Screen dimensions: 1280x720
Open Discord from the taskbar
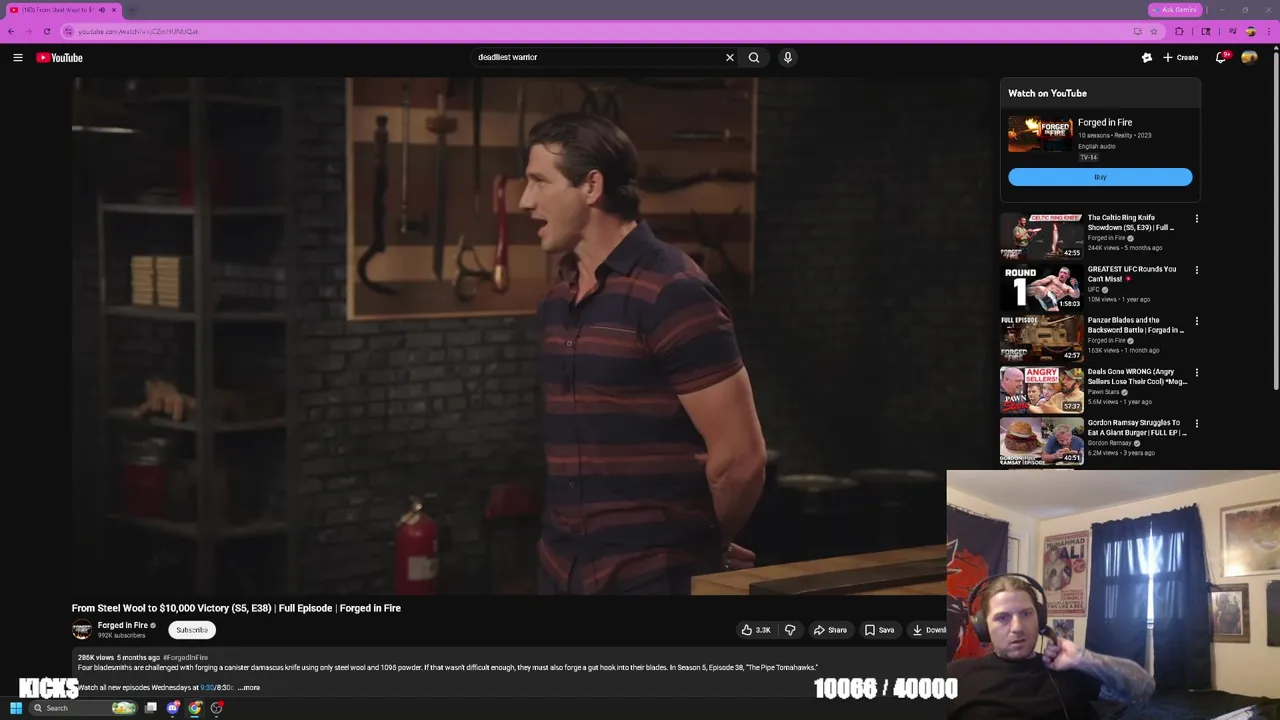click(173, 708)
